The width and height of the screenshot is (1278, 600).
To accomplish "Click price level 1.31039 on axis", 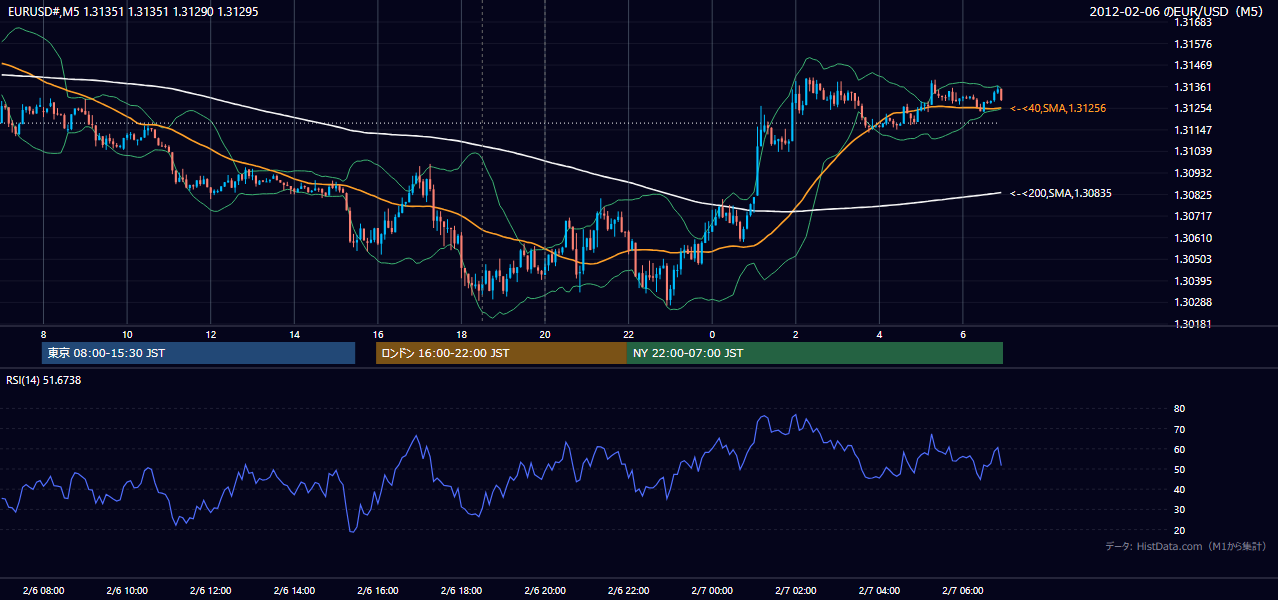I will [1195, 151].
